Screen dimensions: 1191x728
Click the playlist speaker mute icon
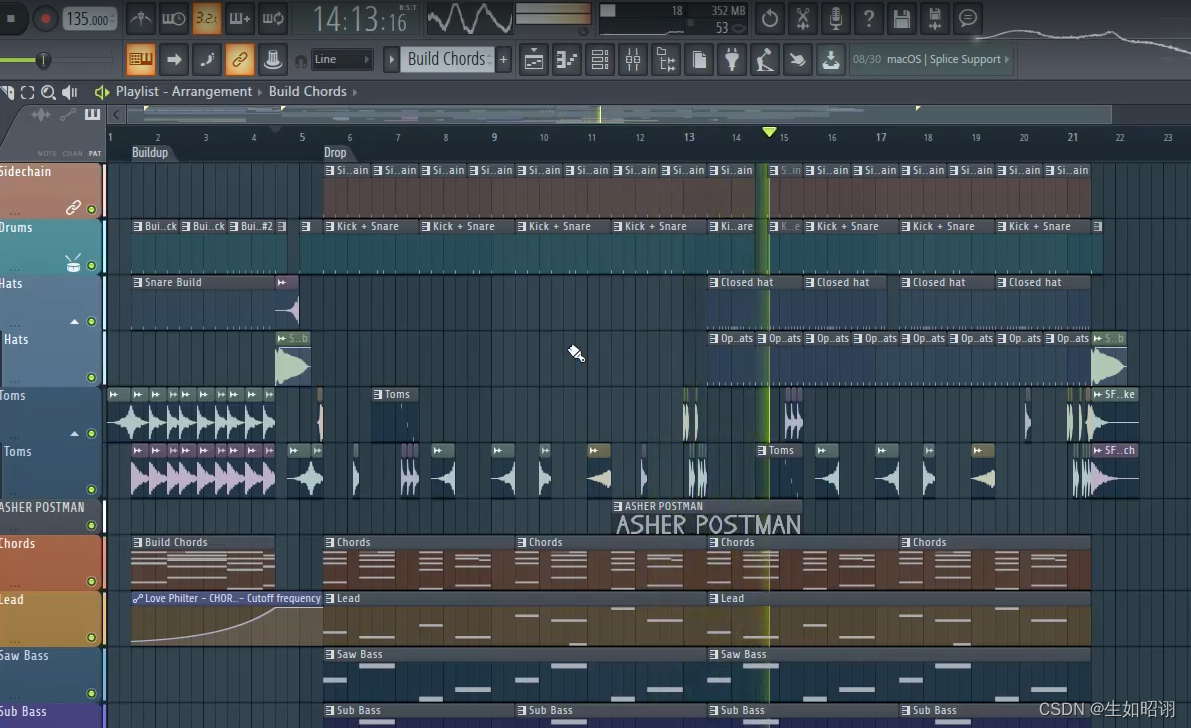tap(70, 92)
